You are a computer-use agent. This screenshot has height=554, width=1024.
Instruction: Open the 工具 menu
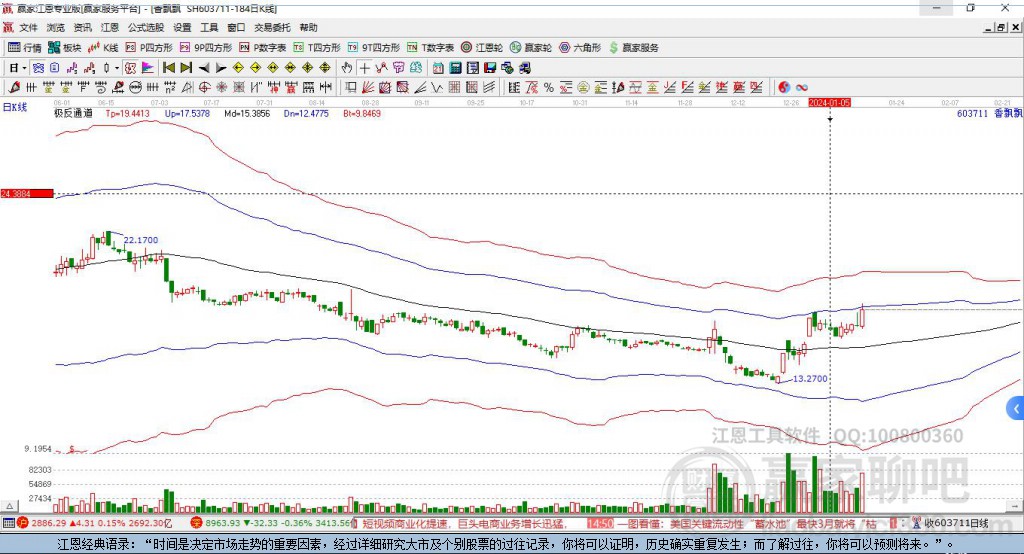(x=209, y=27)
